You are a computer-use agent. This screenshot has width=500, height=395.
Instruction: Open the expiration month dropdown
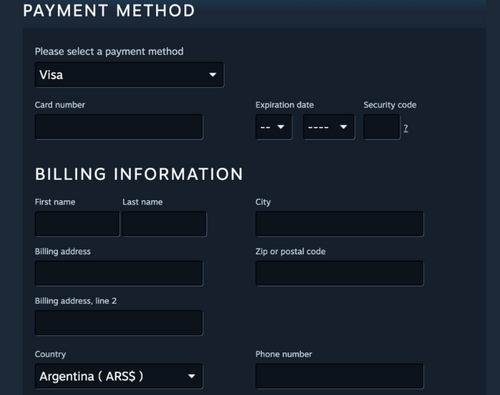[x=274, y=127]
